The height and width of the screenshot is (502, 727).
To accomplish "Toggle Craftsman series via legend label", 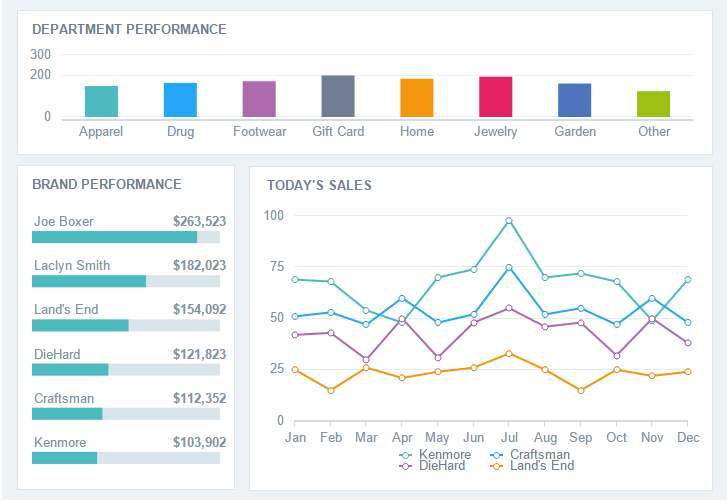I will pos(540,455).
